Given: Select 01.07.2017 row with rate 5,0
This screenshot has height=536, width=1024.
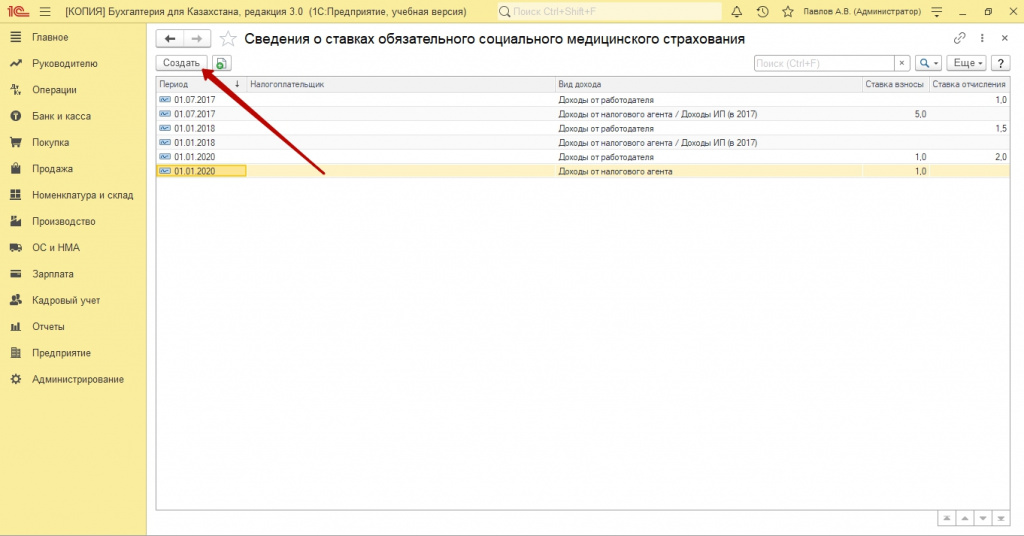Looking at the screenshot, I should [x=583, y=114].
